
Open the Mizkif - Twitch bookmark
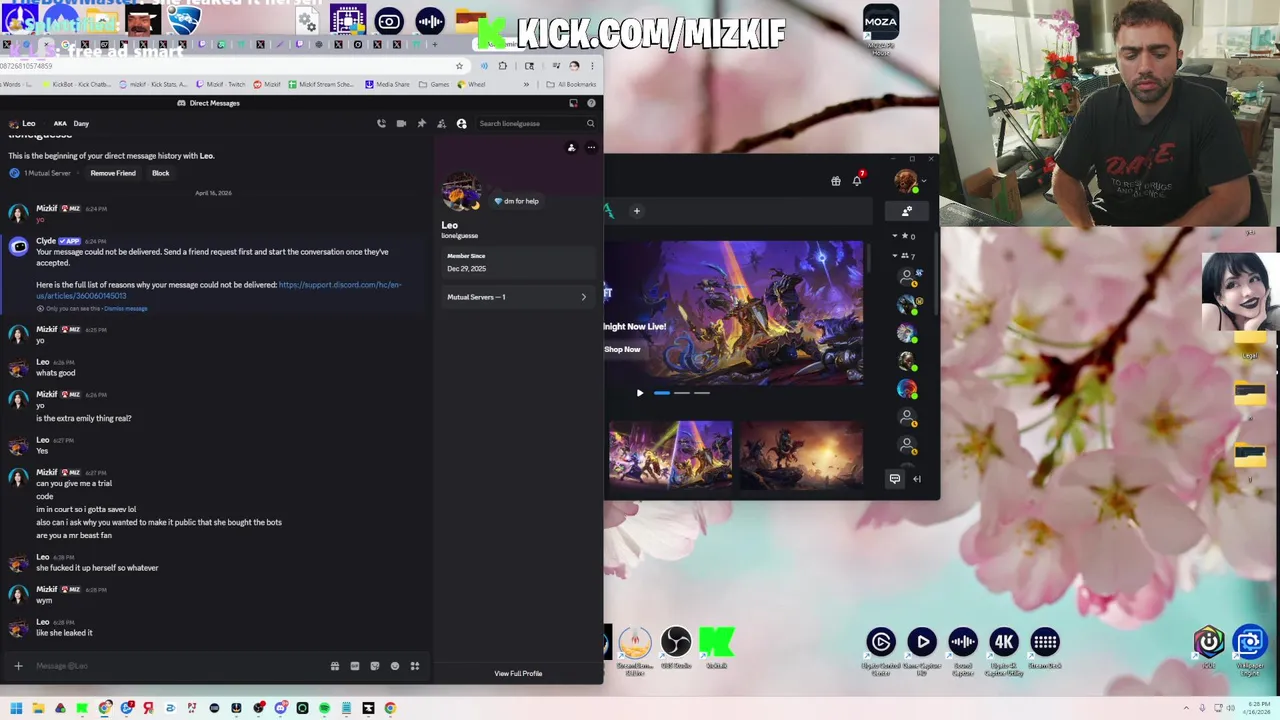(222, 85)
